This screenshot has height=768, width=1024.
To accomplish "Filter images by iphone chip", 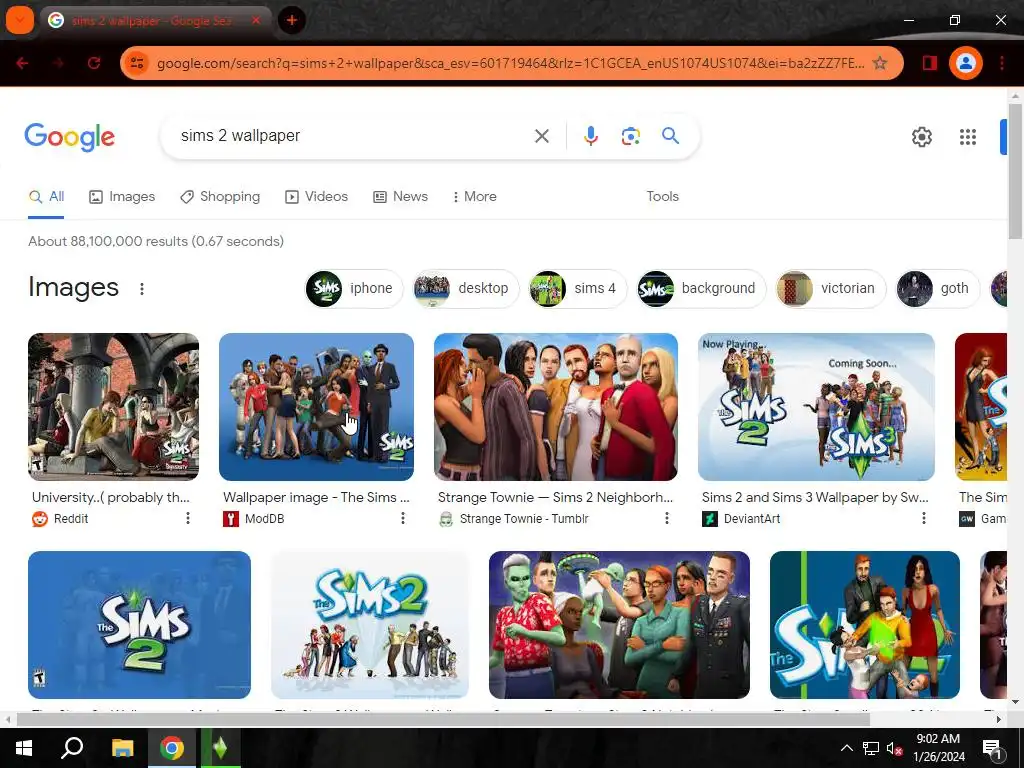I will (354, 289).
